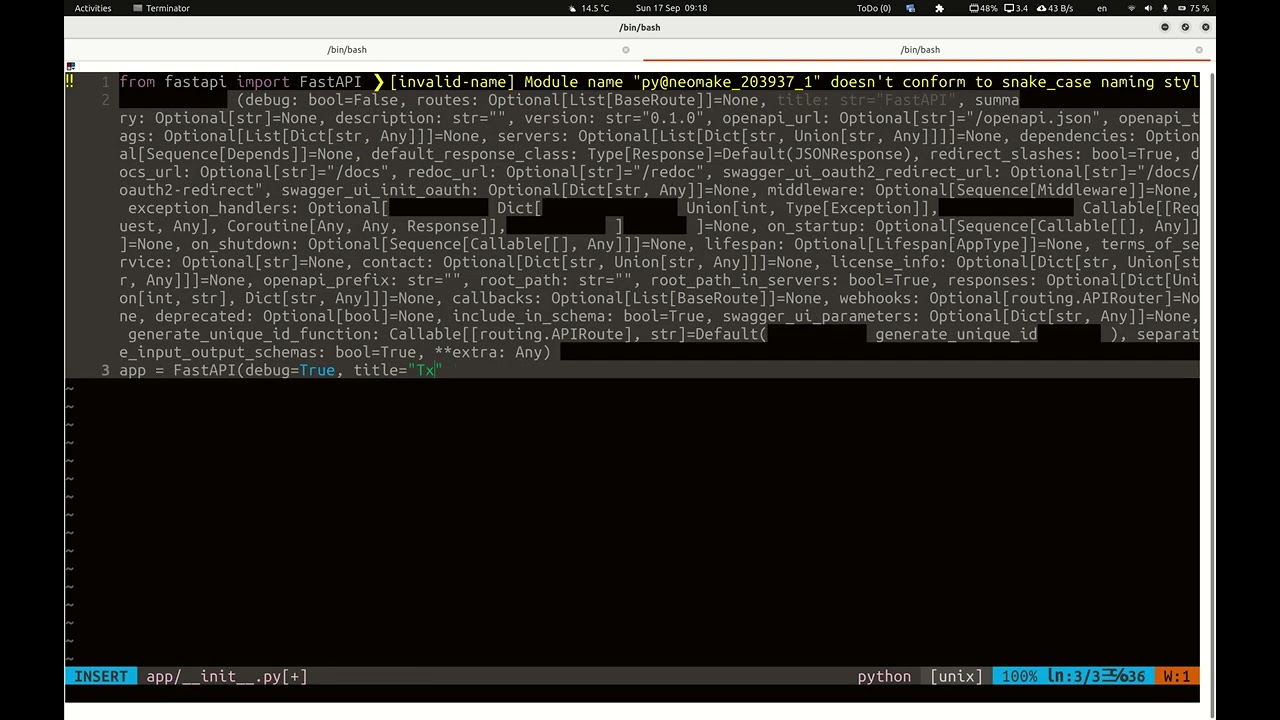This screenshot has width=1280, height=720.
Task: Click the lint warning '!!' sign on line 1
Action: click(69, 82)
